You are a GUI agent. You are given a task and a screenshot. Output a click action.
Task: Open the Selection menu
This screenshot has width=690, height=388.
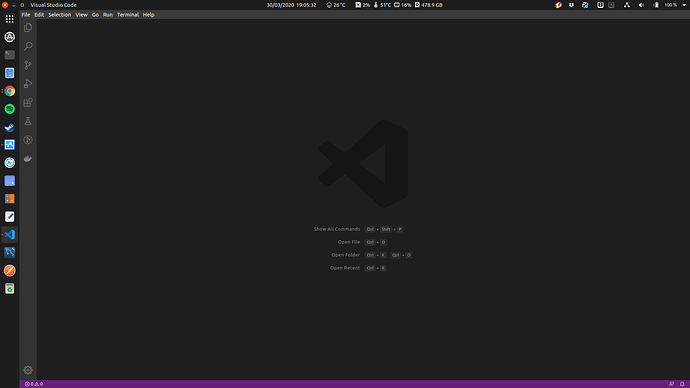(59, 15)
